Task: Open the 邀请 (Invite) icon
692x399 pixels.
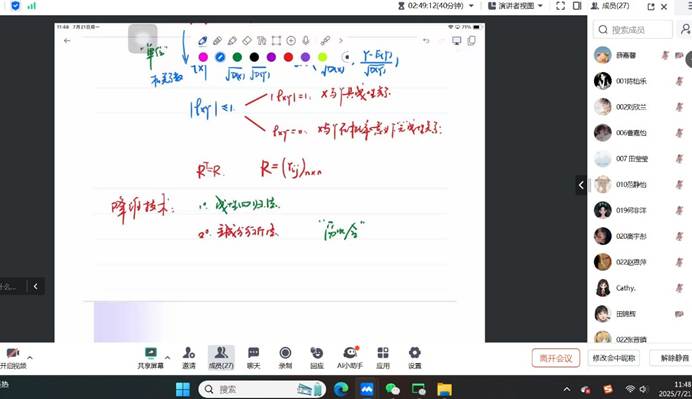Action: pyautogui.click(x=189, y=357)
